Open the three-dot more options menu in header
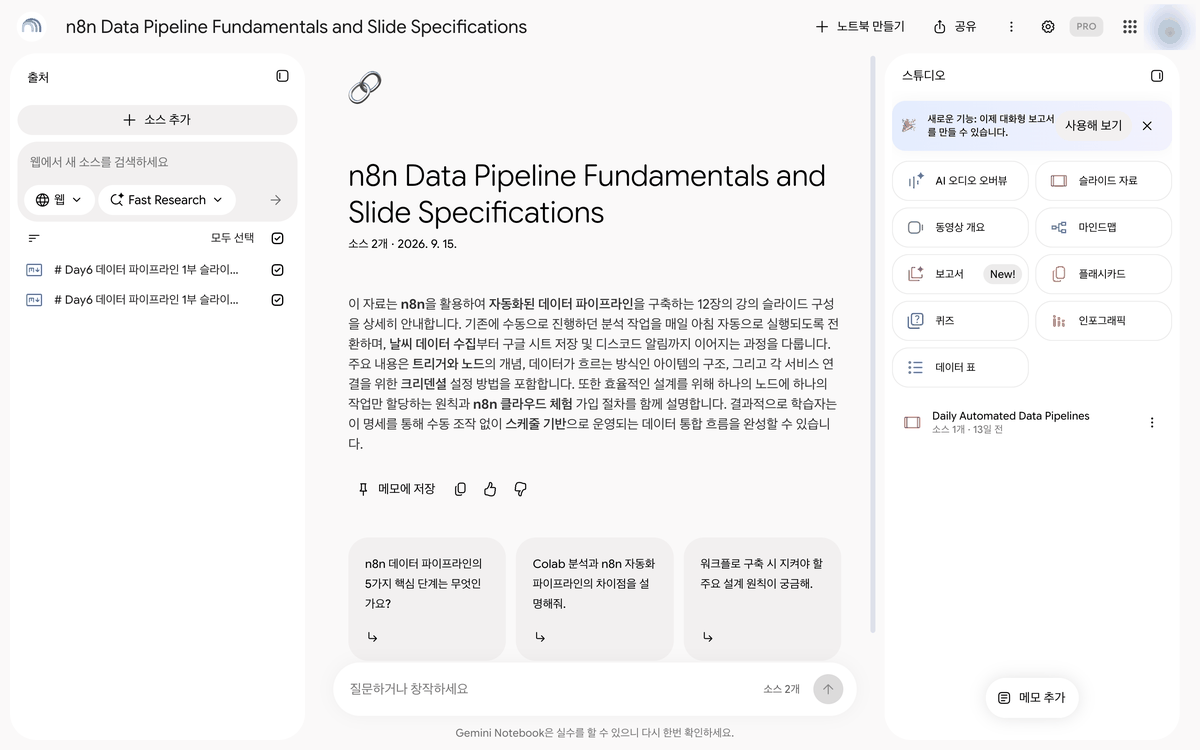Screen dimensions: 1200x750 [x=1011, y=27]
